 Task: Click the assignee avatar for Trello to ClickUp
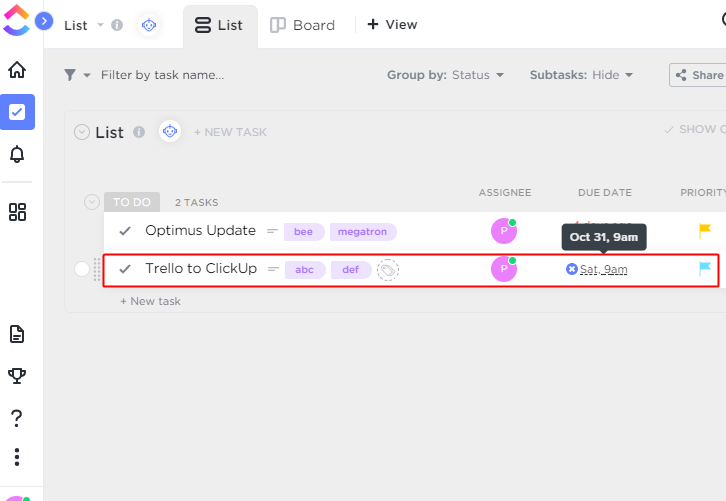pyautogui.click(x=504, y=269)
